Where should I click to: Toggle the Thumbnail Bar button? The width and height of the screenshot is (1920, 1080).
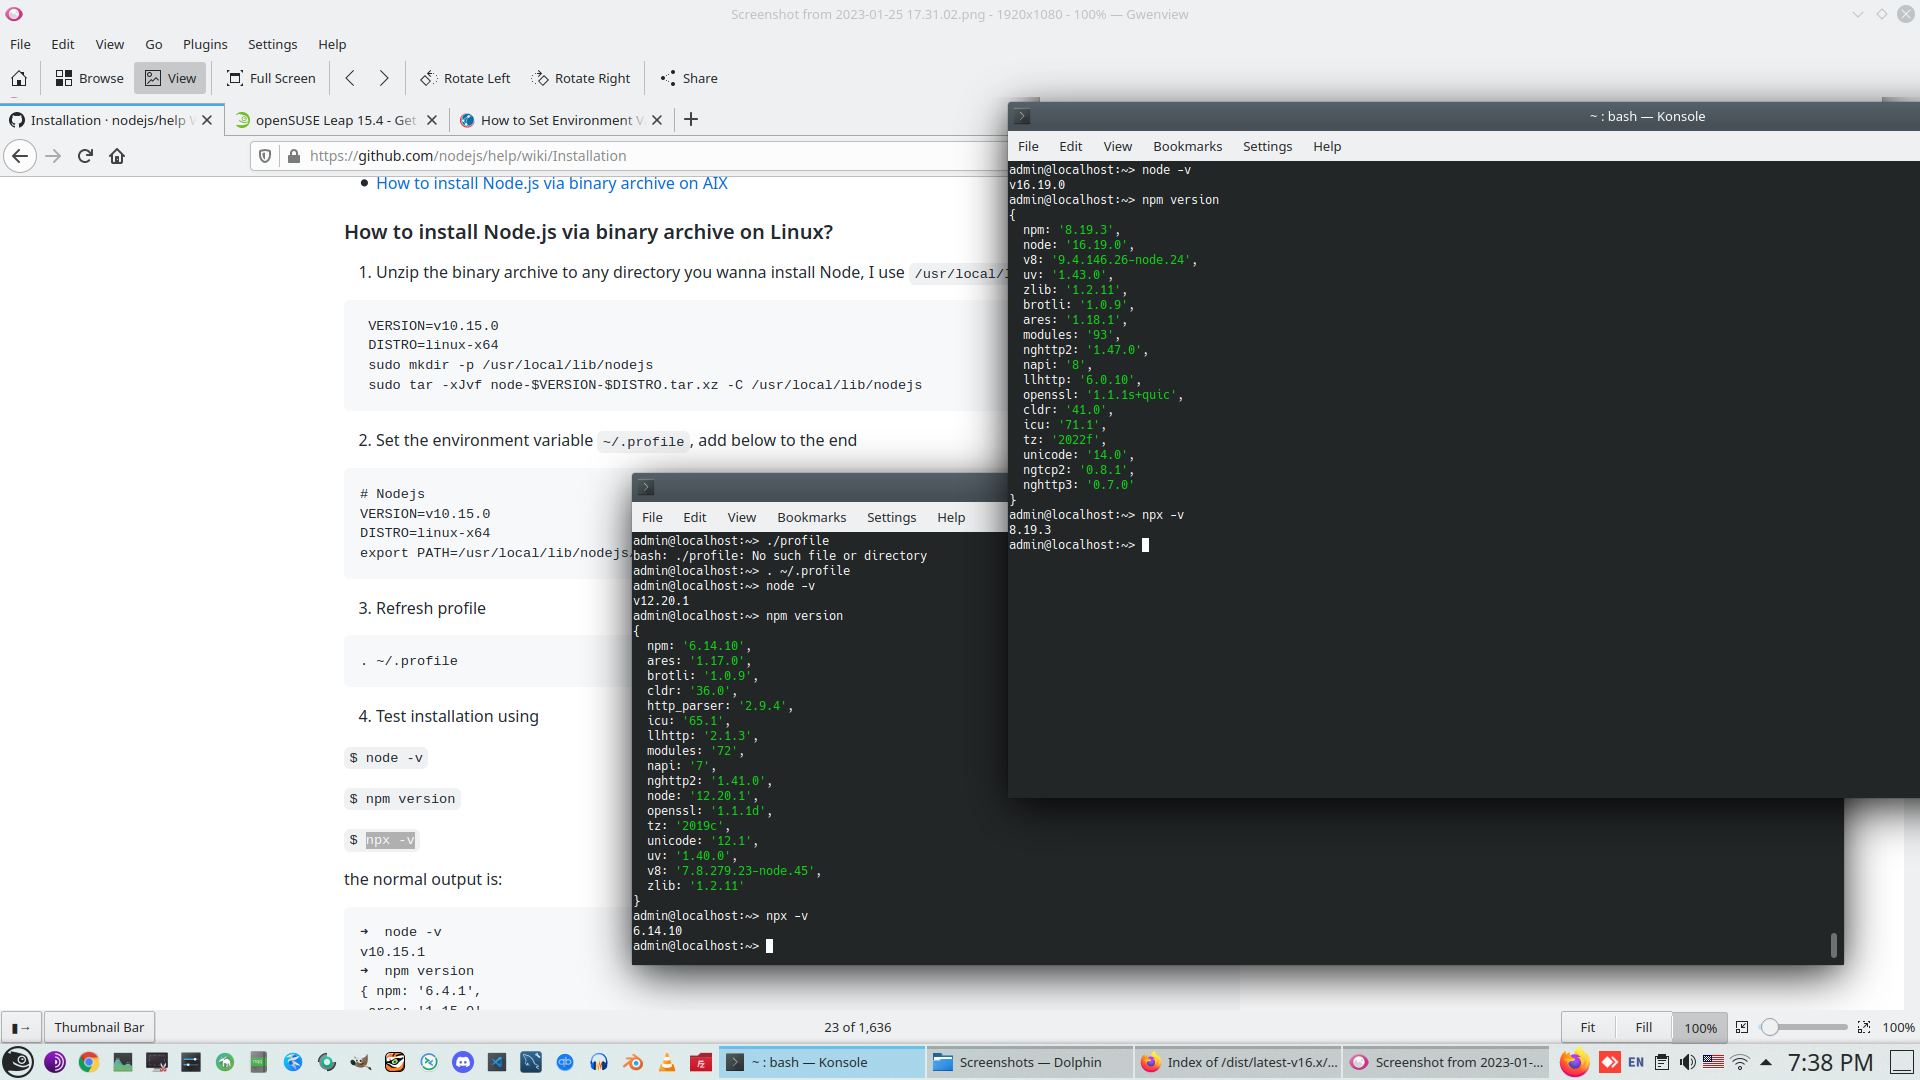click(99, 1027)
